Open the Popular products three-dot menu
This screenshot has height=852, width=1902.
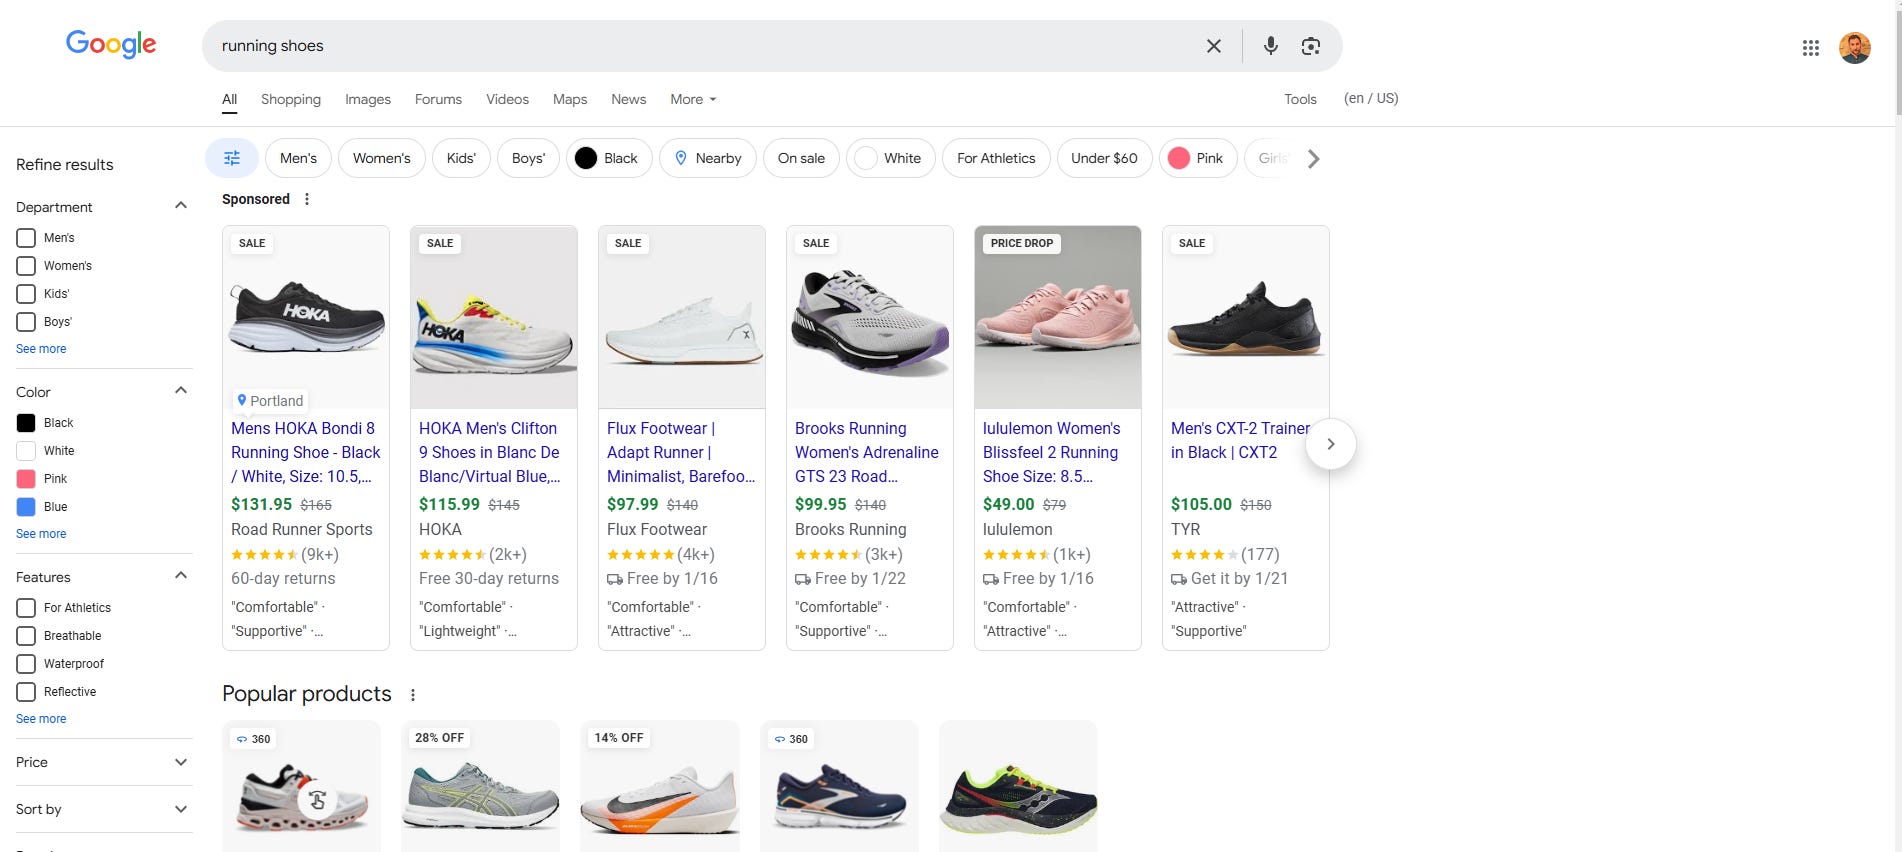[413, 695]
